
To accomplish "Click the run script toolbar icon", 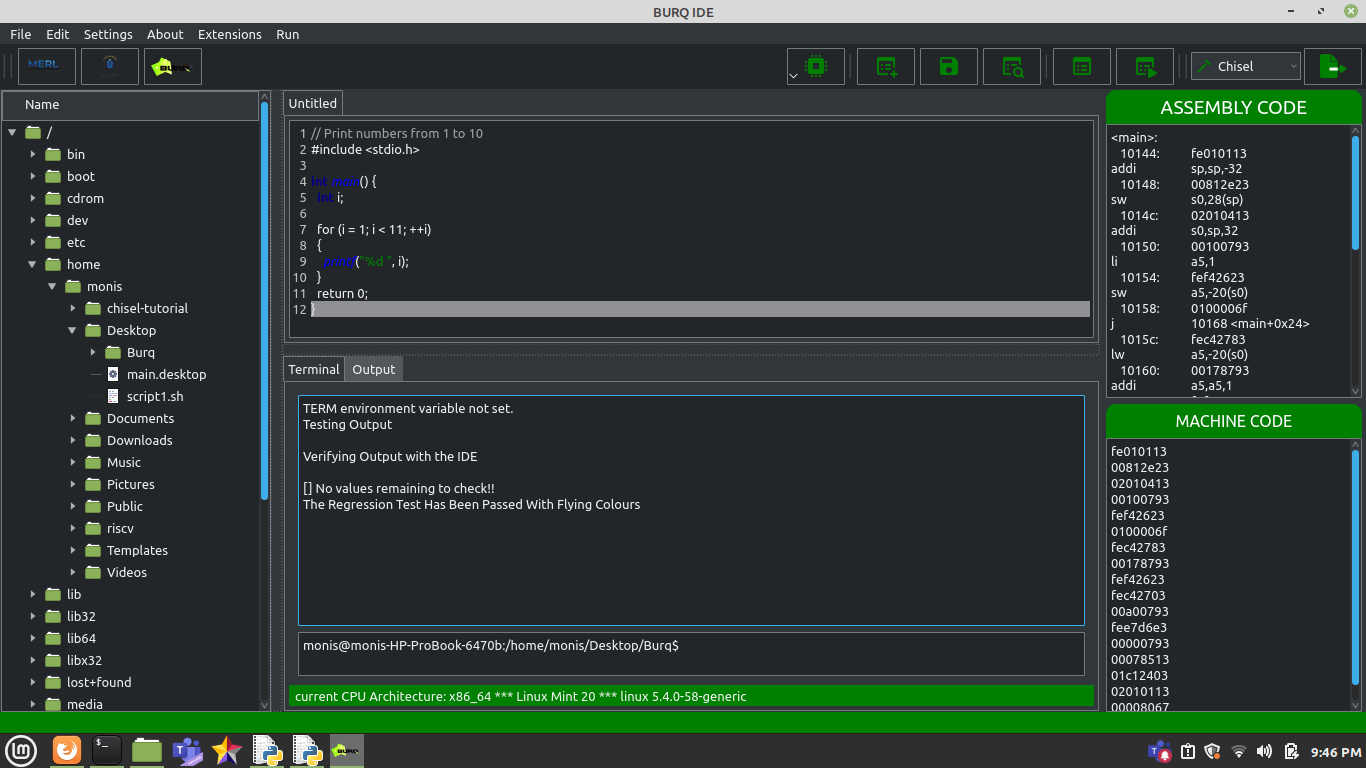I will click(x=1145, y=67).
